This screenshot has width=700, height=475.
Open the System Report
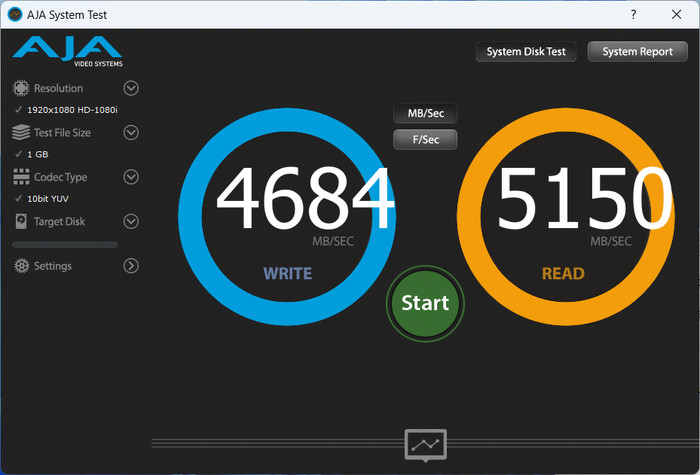(x=638, y=52)
